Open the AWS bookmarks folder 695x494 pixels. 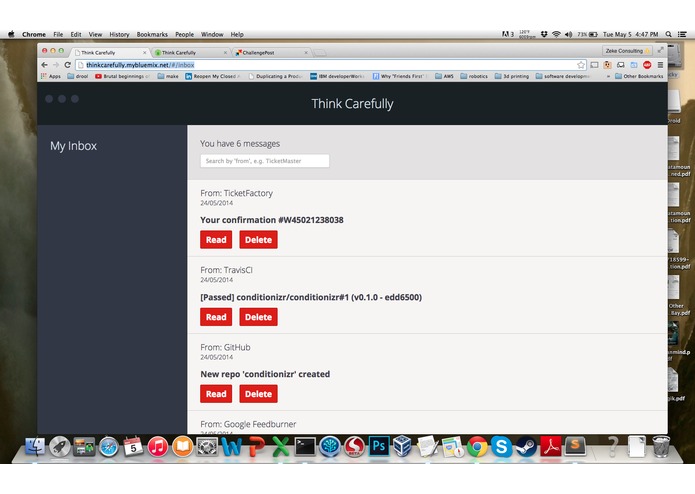pos(445,76)
